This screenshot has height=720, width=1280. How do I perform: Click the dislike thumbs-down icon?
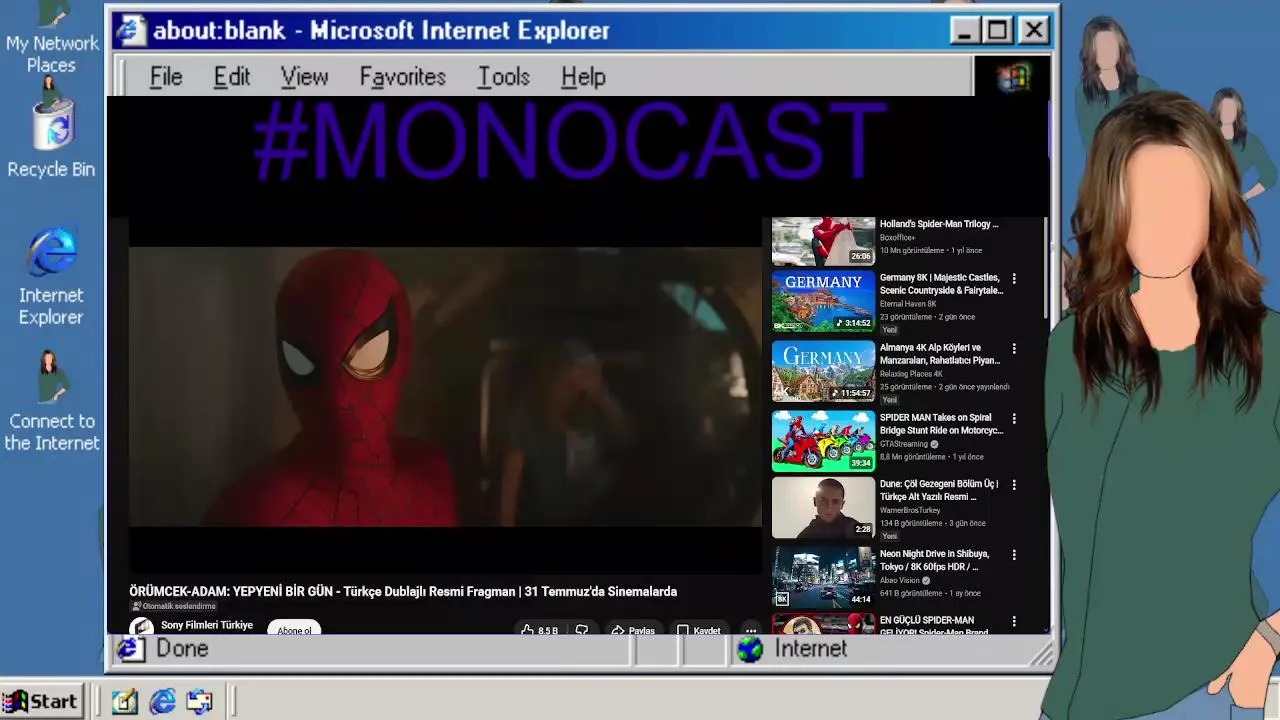click(581, 630)
